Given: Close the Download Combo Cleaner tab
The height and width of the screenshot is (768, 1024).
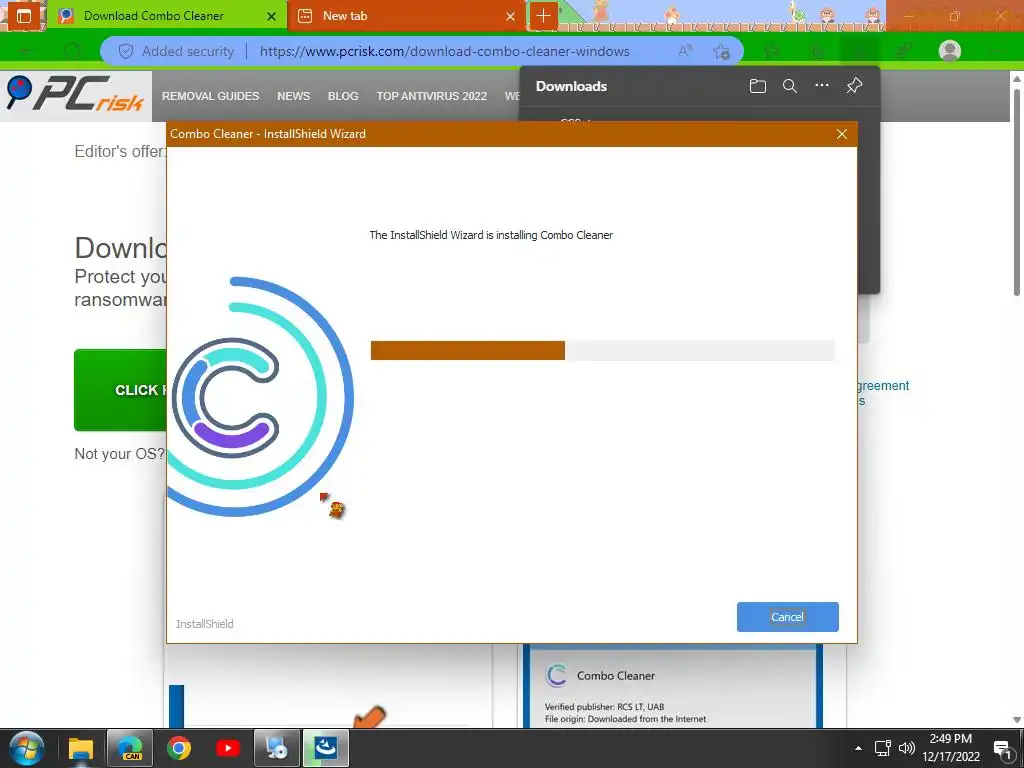Looking at the screenshot, I should pyautogui.click(x=271, y=16).
